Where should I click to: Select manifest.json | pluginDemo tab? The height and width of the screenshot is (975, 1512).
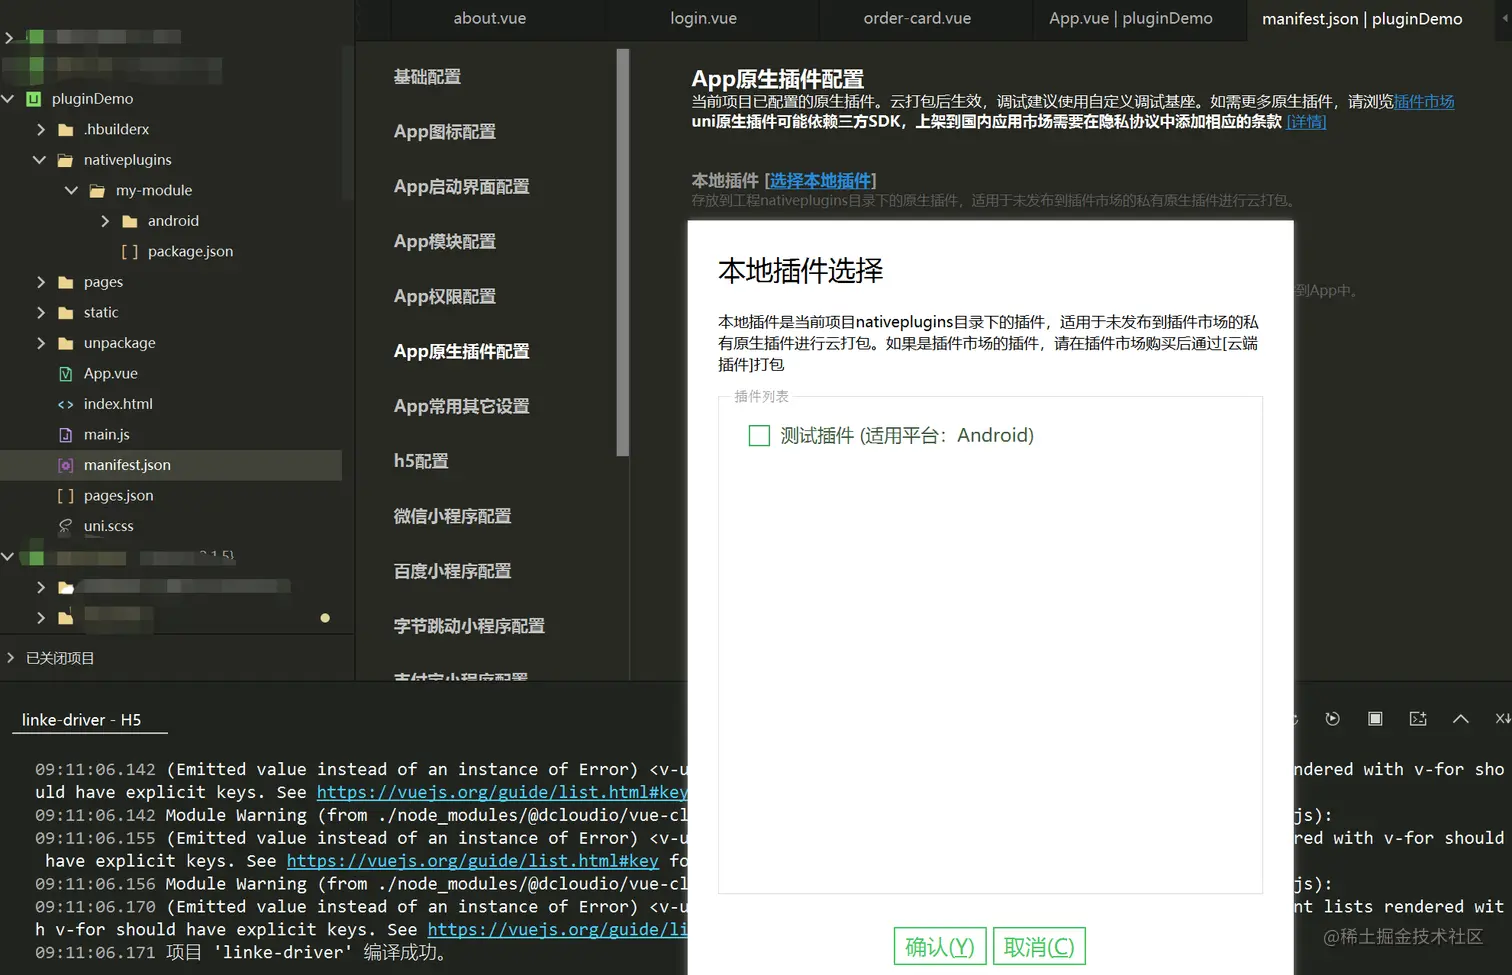[1362, 19]
